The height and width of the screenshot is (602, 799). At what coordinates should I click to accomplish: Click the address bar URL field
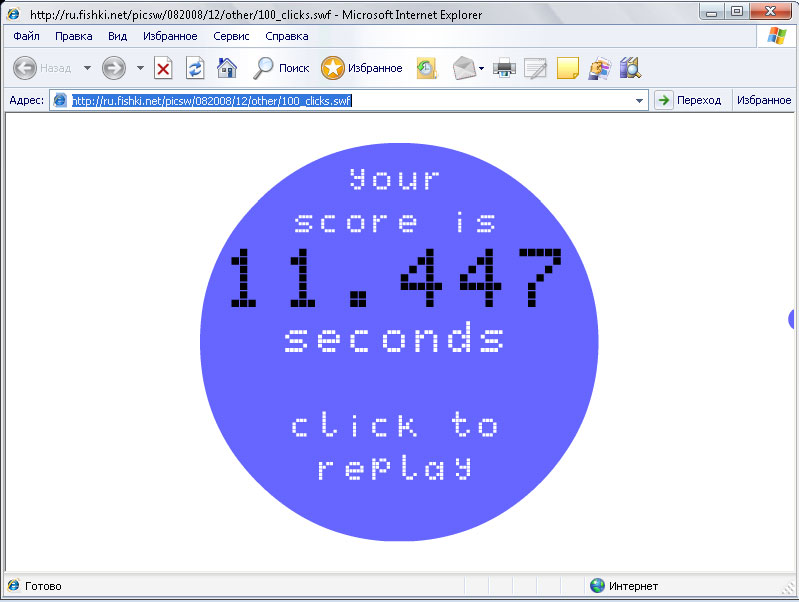(x=350, y=100)
